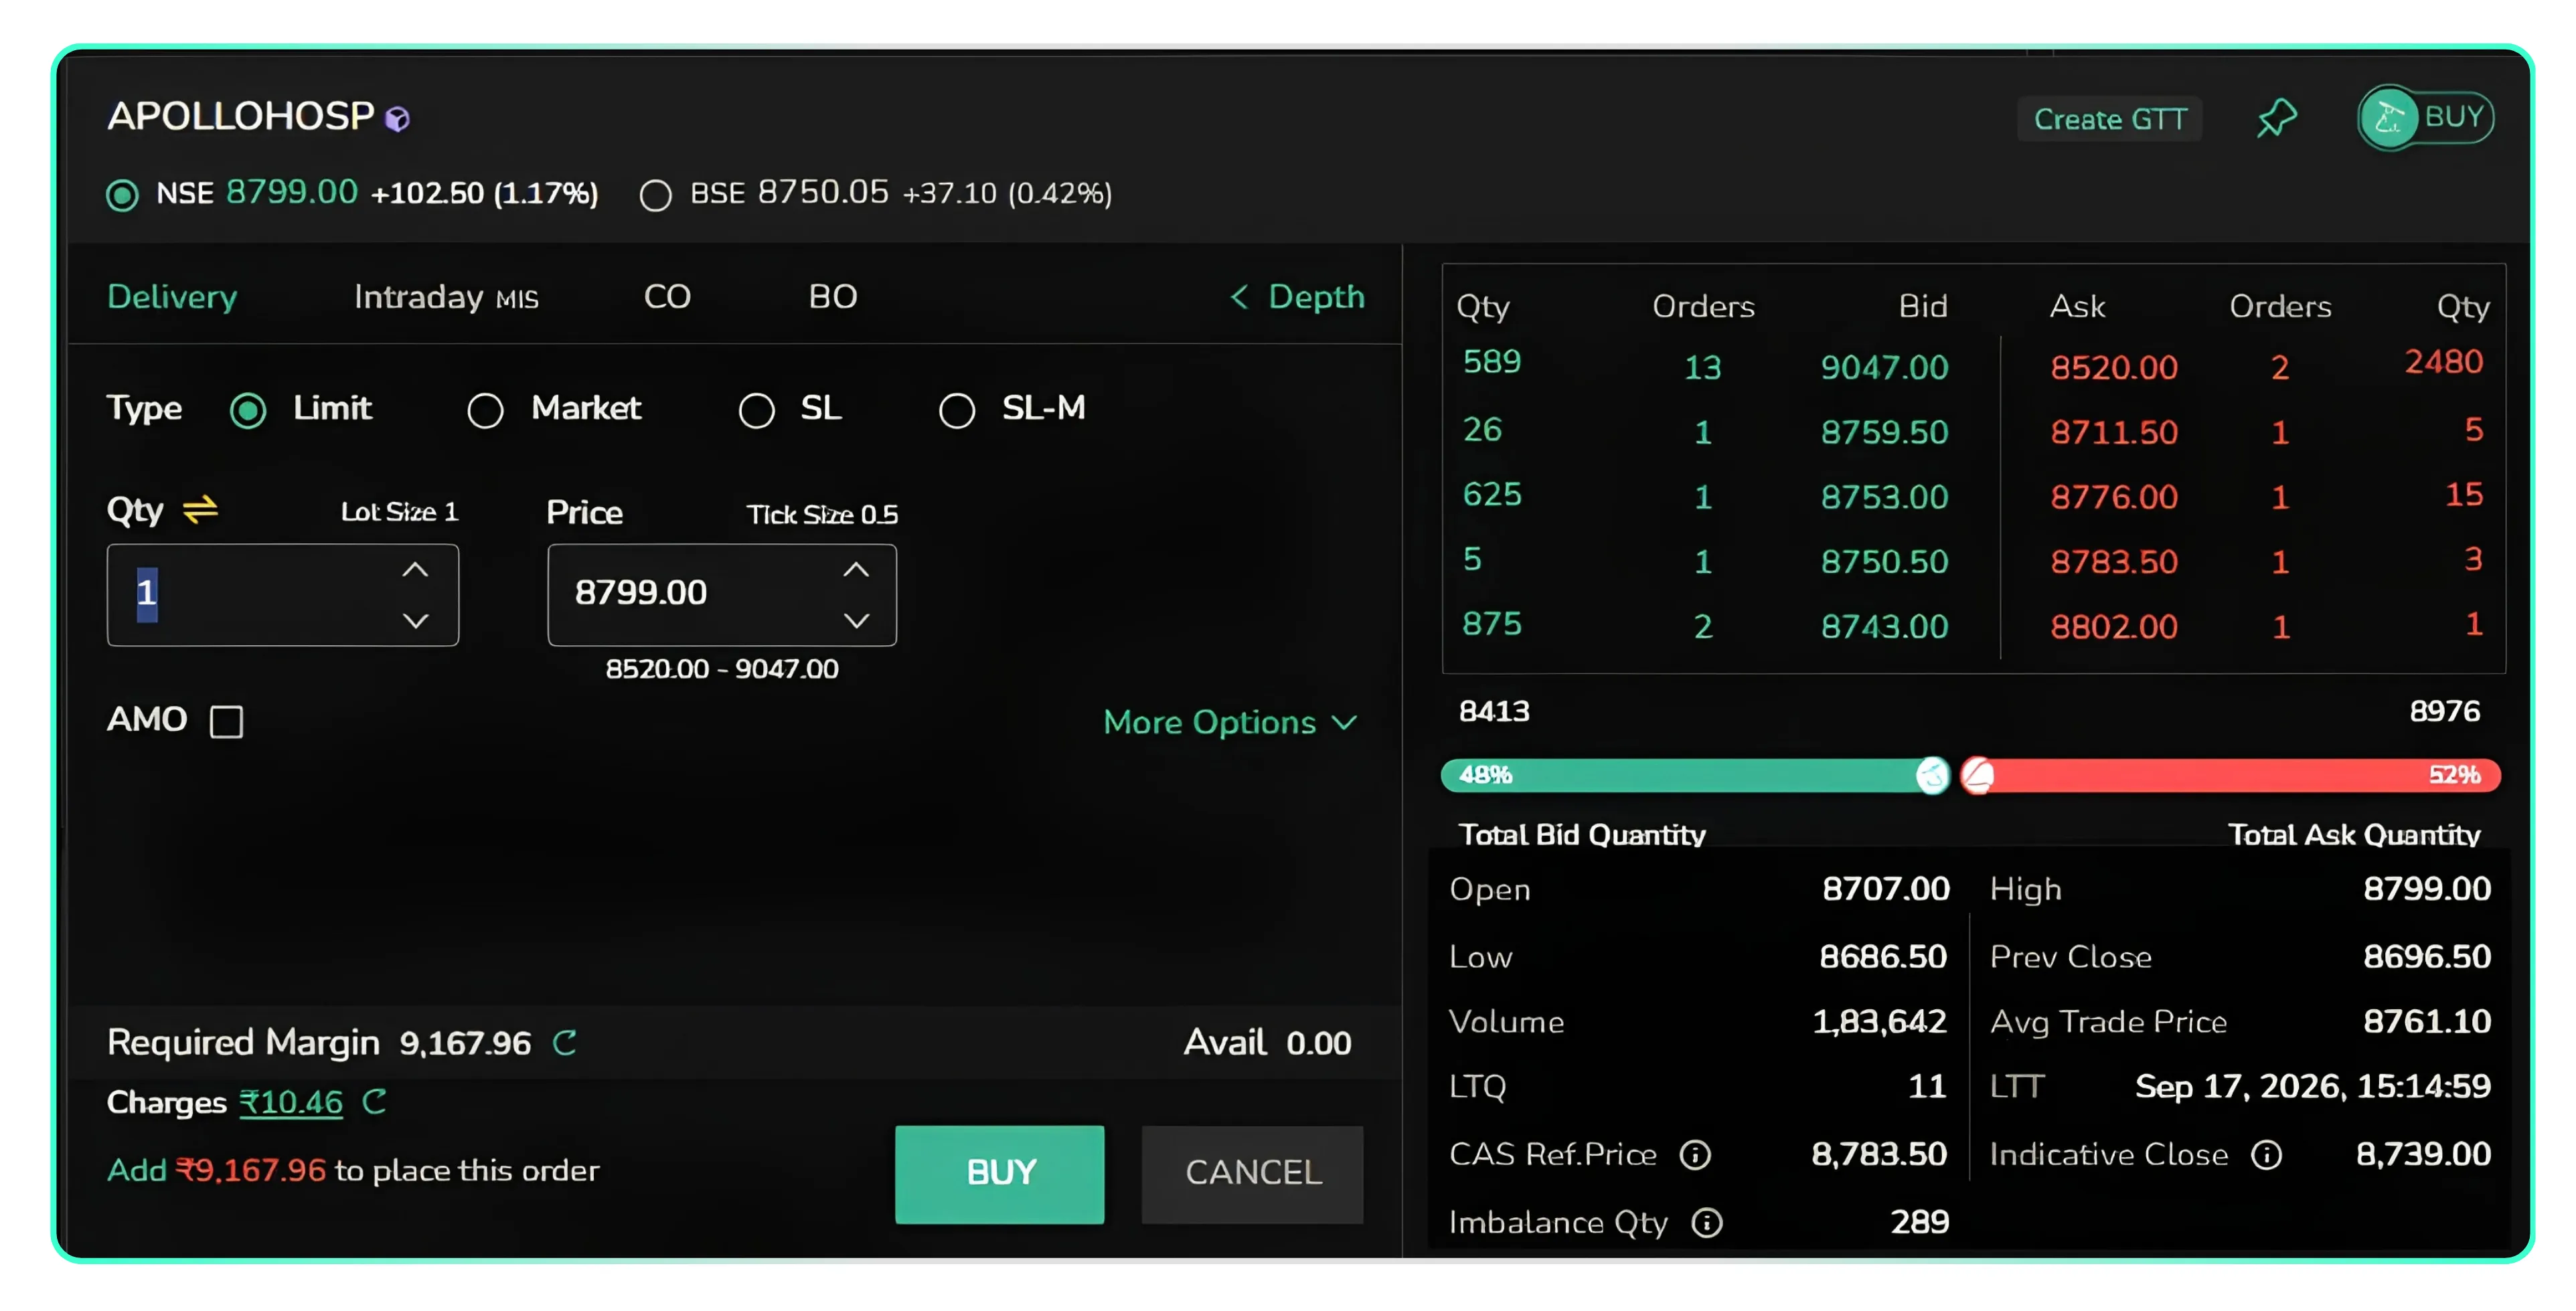Screen dimensions: 2576x1311
Task: Refresh the Charges amount
Action: pos(374,1102)
